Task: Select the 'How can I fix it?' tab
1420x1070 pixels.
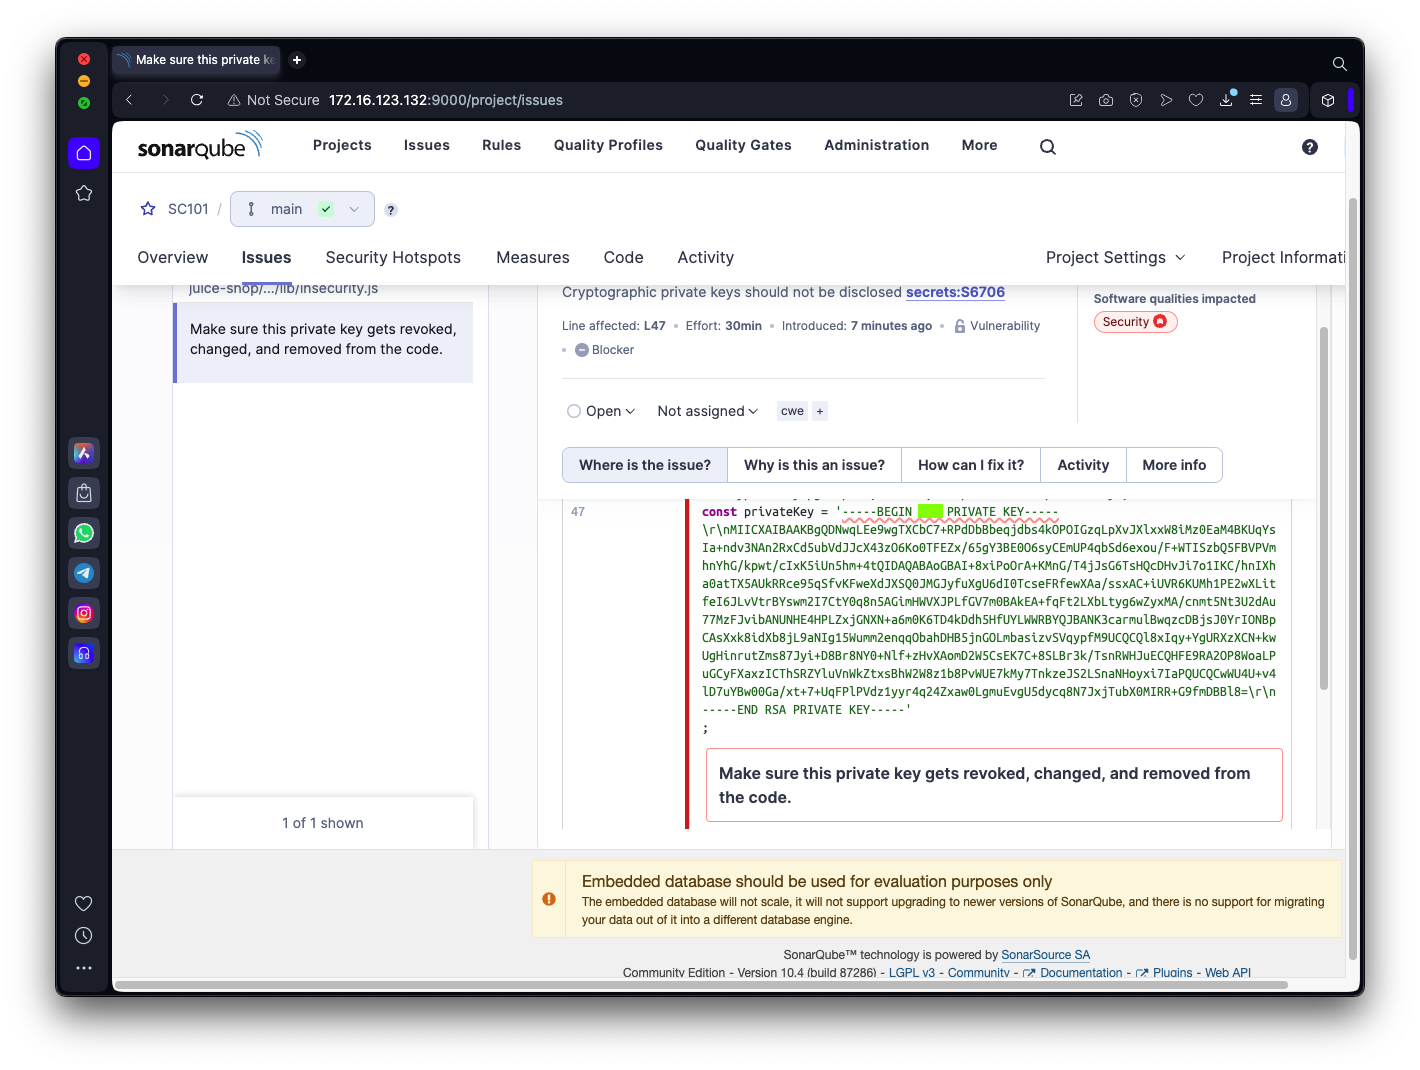Action: coord(971,465)
